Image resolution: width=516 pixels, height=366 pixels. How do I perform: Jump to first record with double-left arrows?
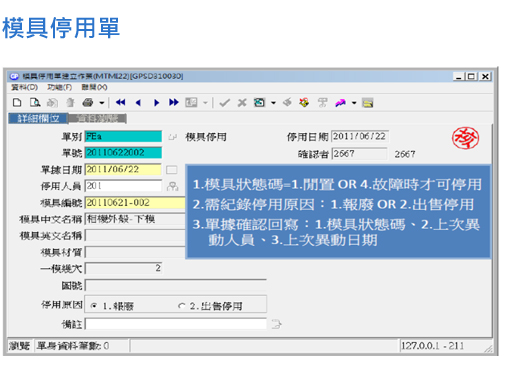[x=120, y=103]
